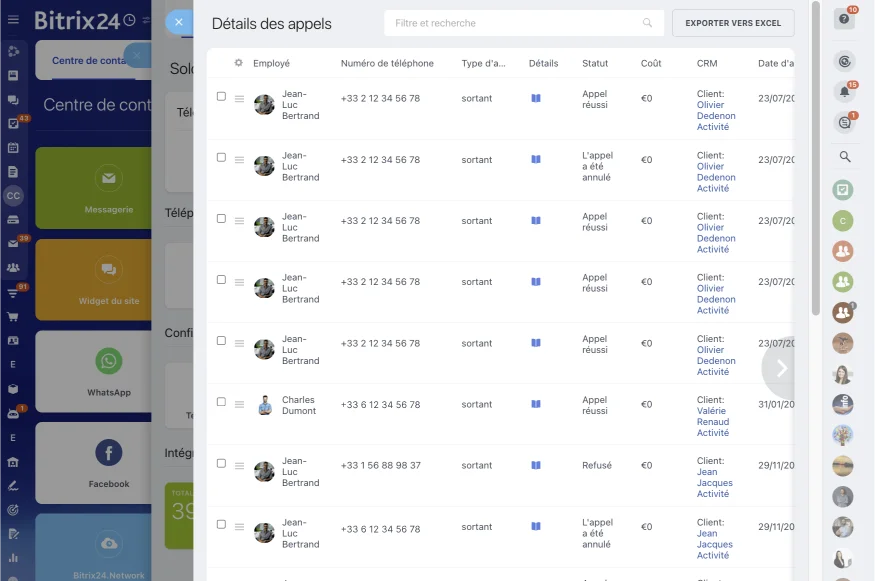This screenshot has width=875, height=581.
Task: Click Exporter vers Excel button
Action: click(733, 23)
